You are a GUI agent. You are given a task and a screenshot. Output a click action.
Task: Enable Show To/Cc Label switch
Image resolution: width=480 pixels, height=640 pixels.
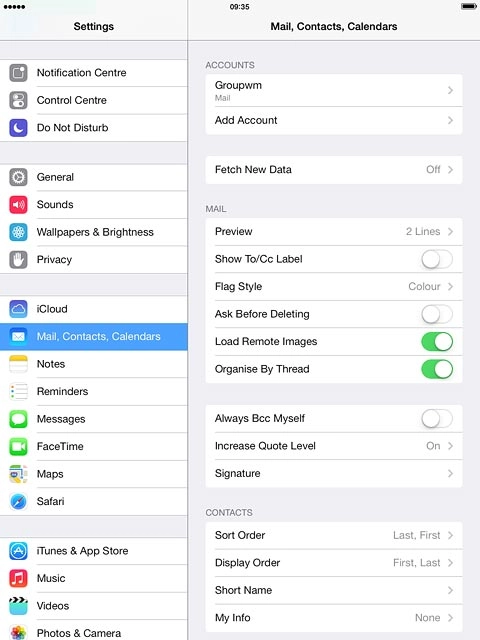pyautogui.click(x=437, y=259)
